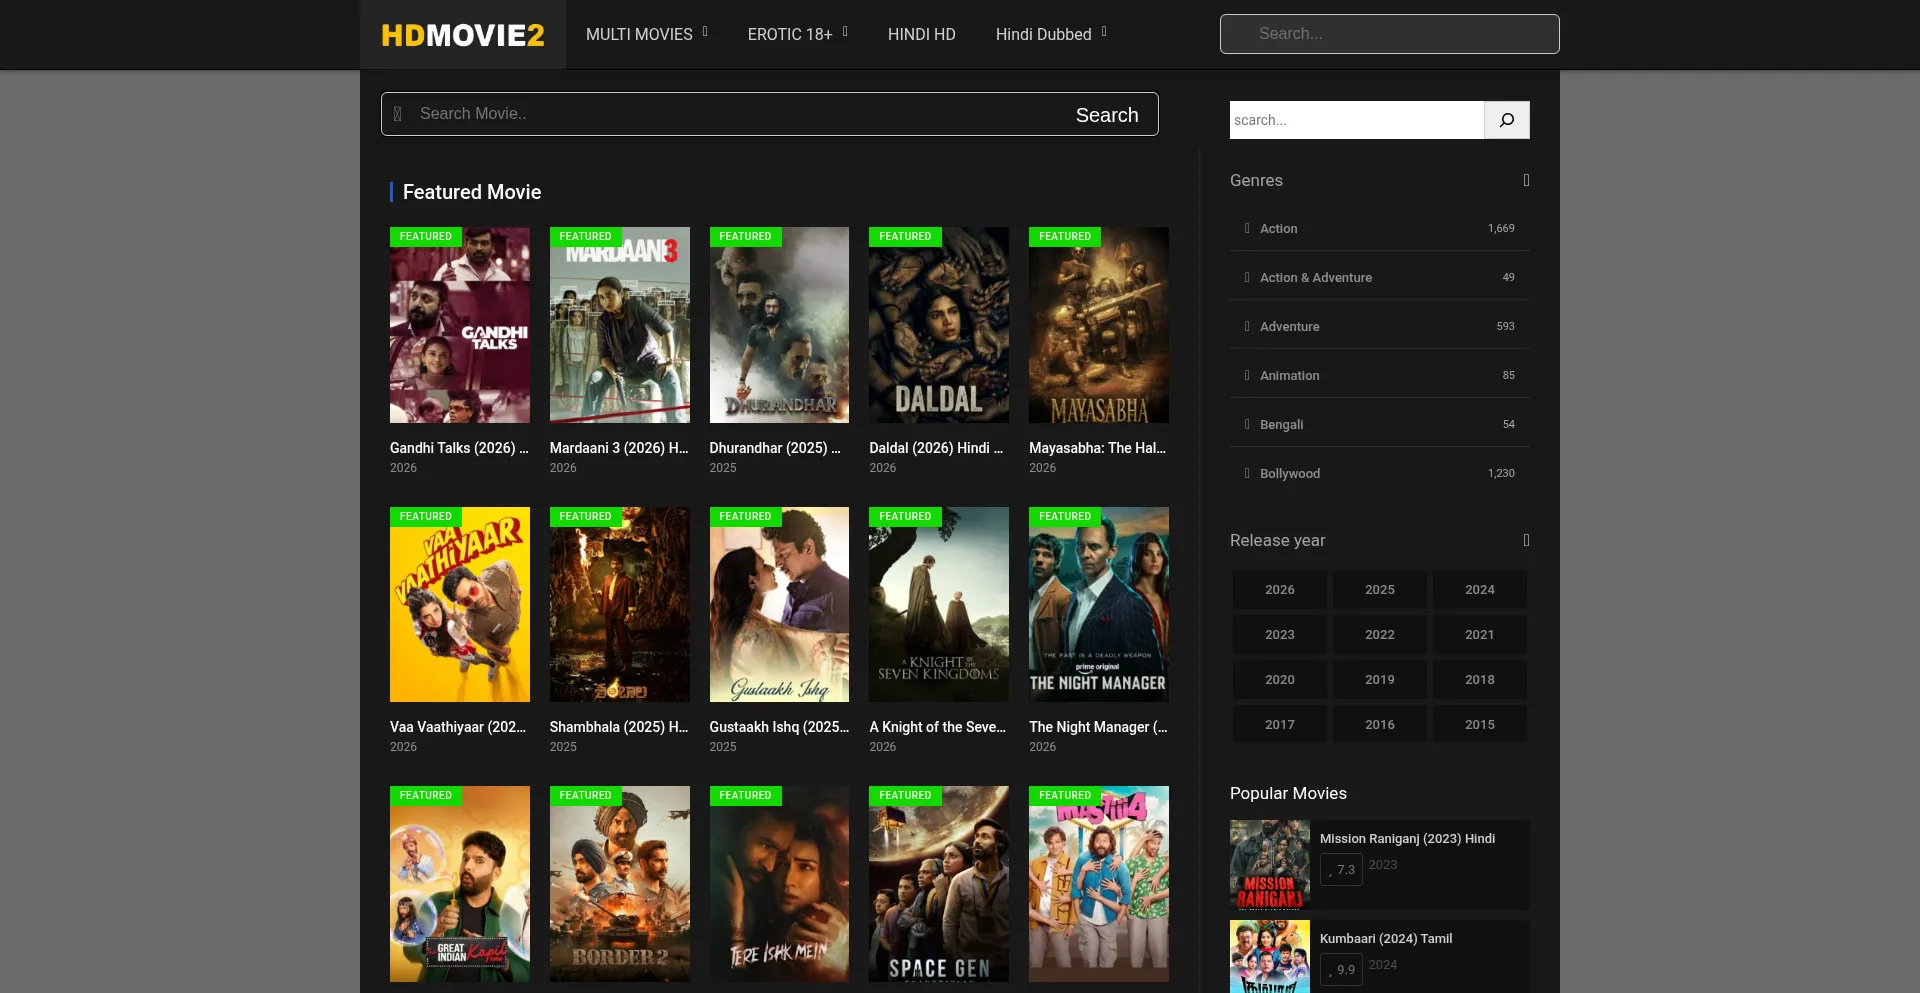Open the Mayasabha poster
This screenshot has width=1920, height=993.
1099,325
